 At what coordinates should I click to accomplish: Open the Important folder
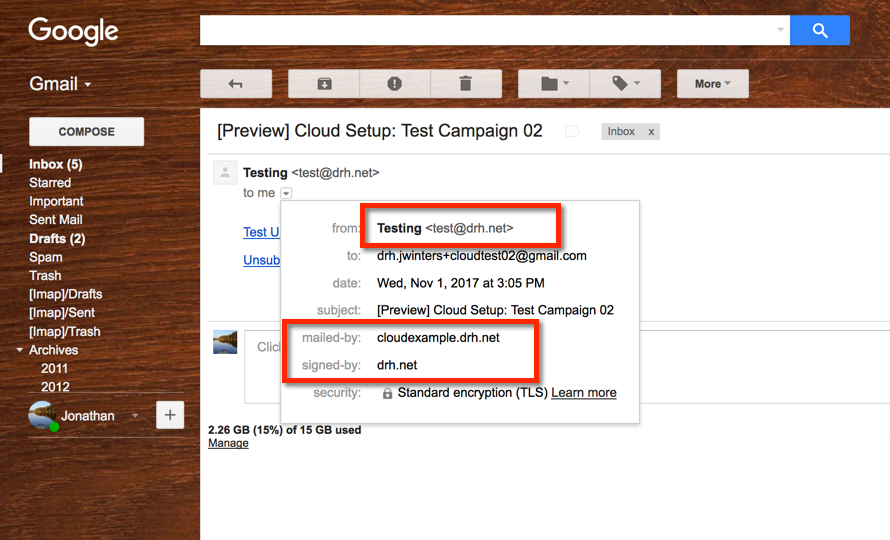[56, 202]
